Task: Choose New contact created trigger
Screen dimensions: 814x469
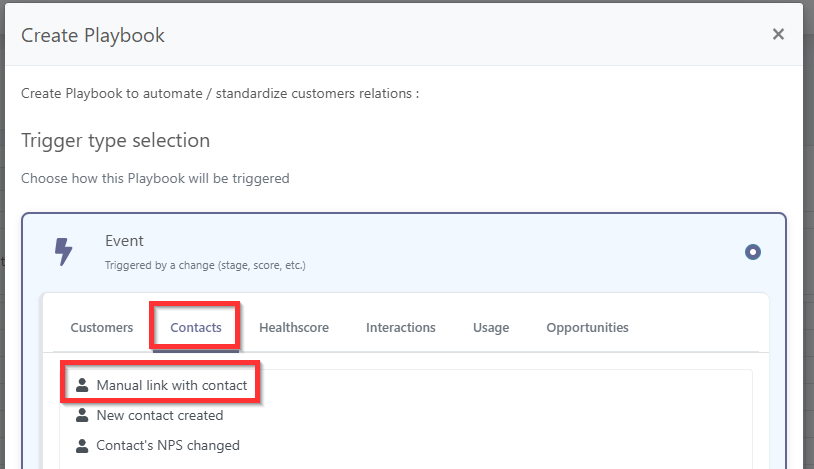Action: pyautogui.click(x=160, y=416)
